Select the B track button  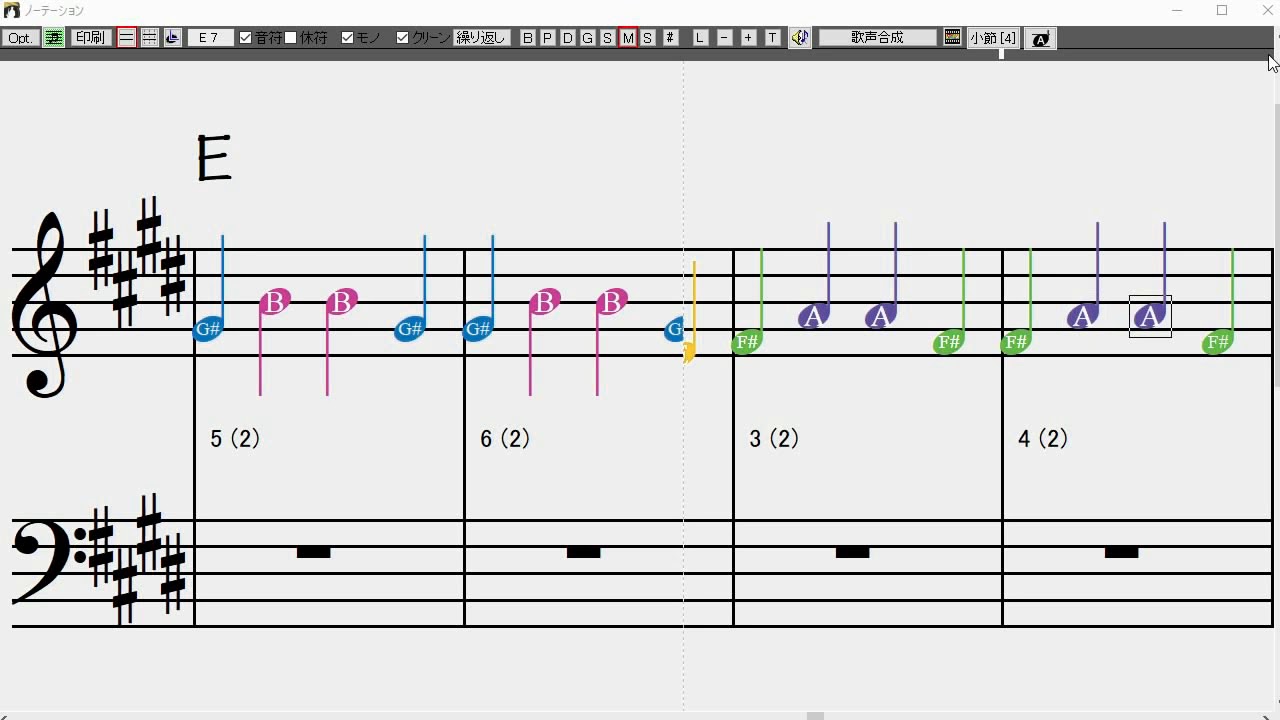point(528,38)
